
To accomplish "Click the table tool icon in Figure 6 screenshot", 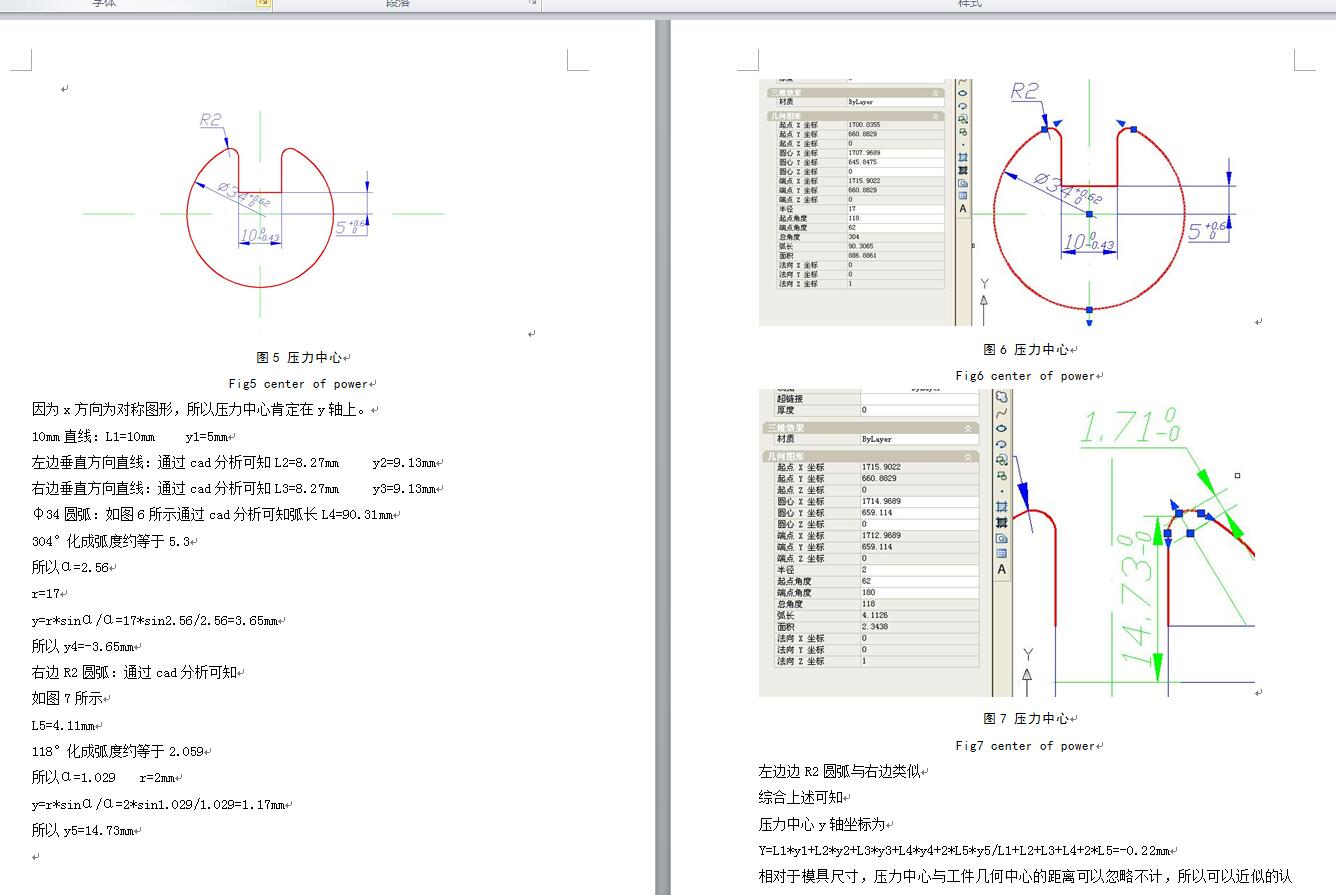I will click(963, 195).
